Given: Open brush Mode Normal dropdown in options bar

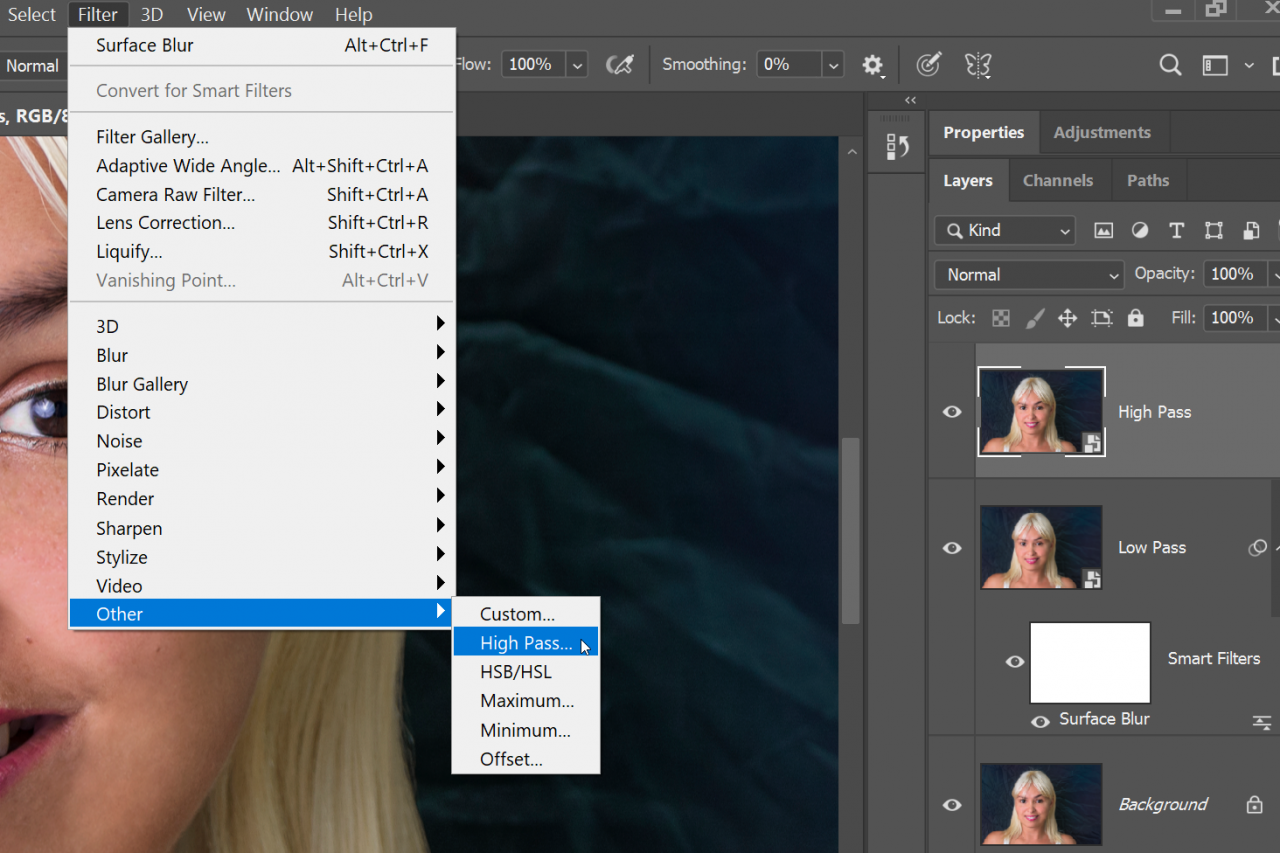Looking at the screenshot, I should pyautogui.click(x=33, y=66).
